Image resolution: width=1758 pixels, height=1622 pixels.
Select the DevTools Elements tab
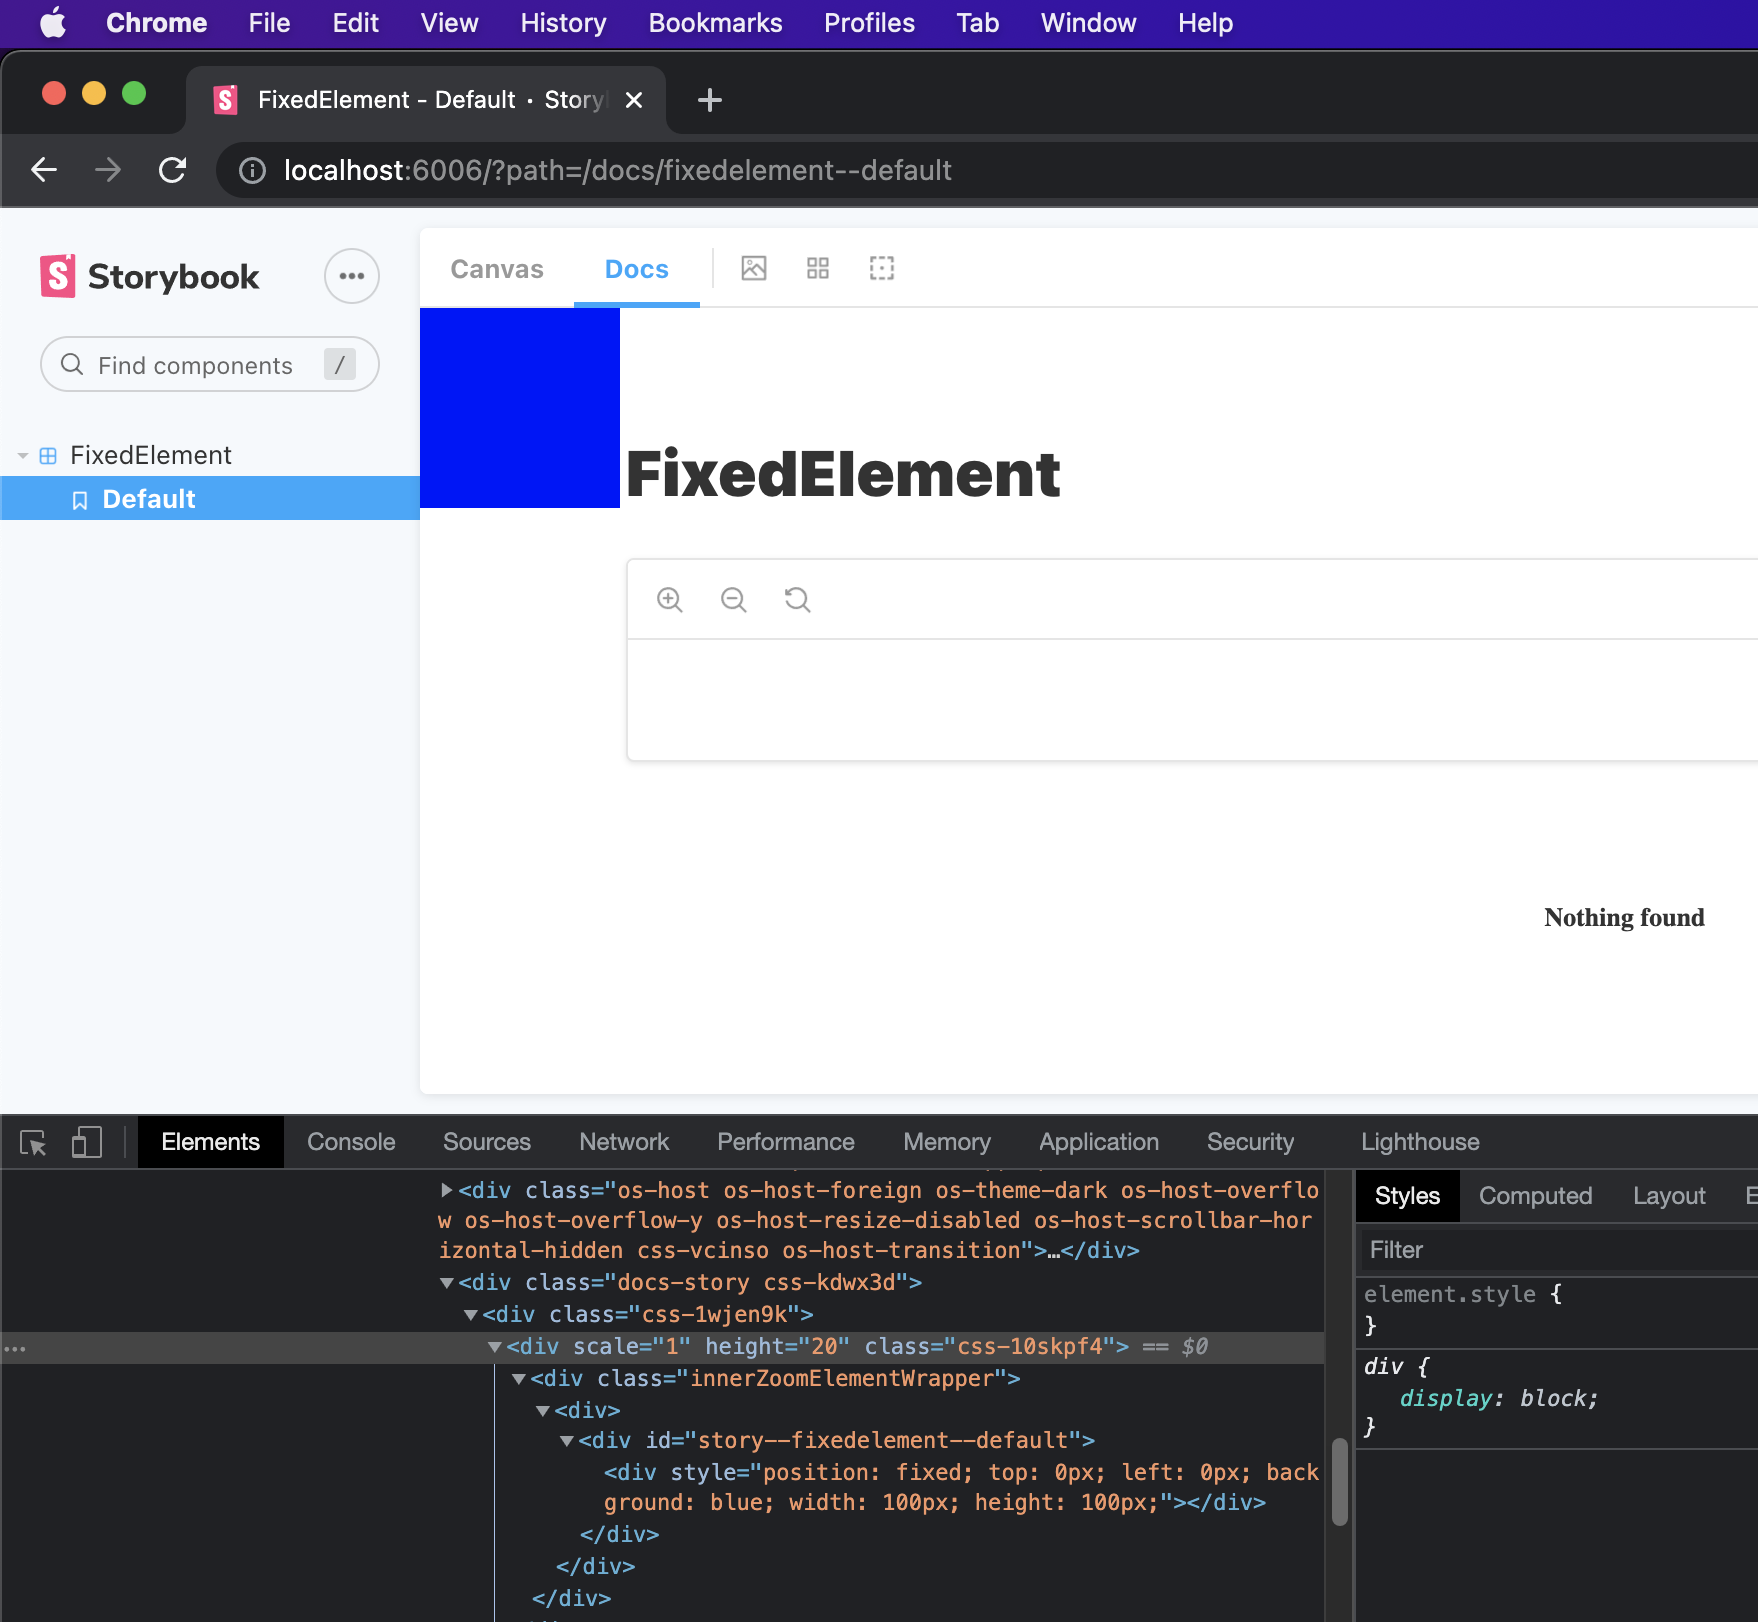pos(210,1142)
